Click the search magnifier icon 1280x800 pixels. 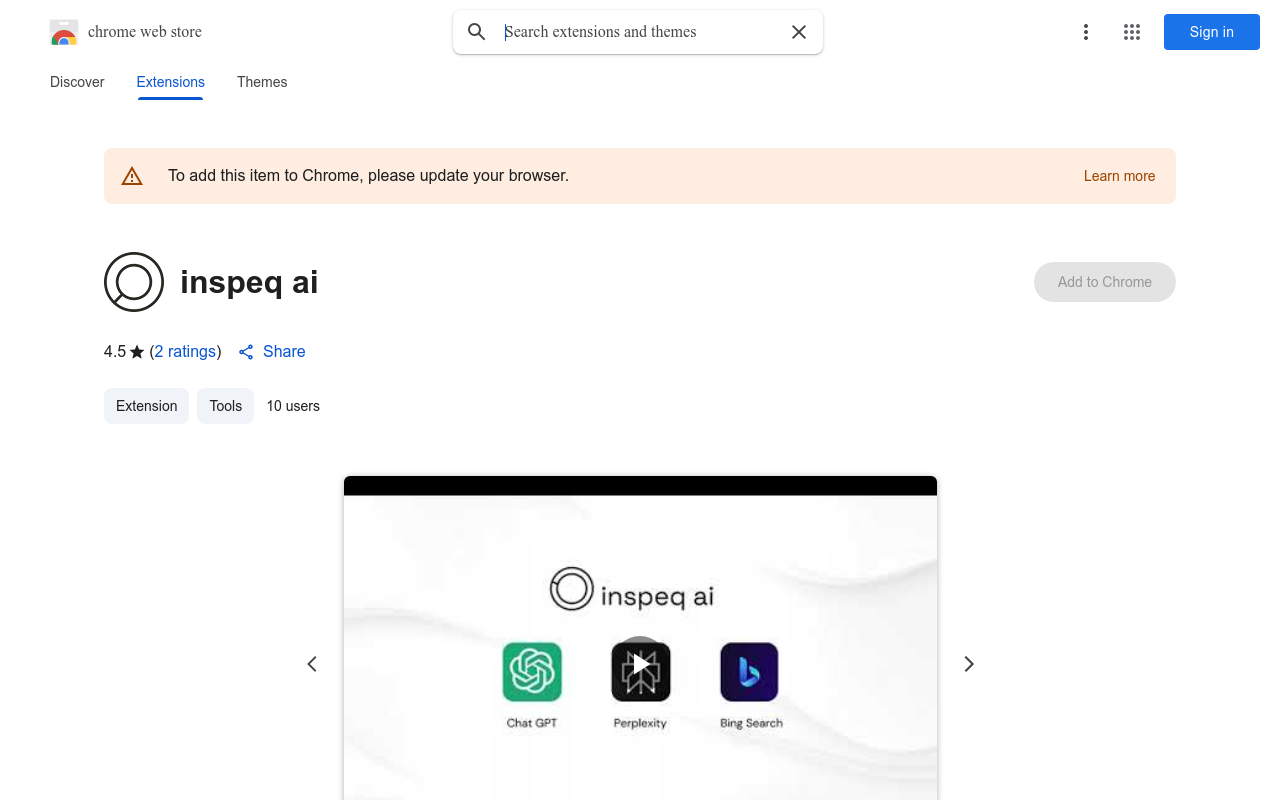477,32
